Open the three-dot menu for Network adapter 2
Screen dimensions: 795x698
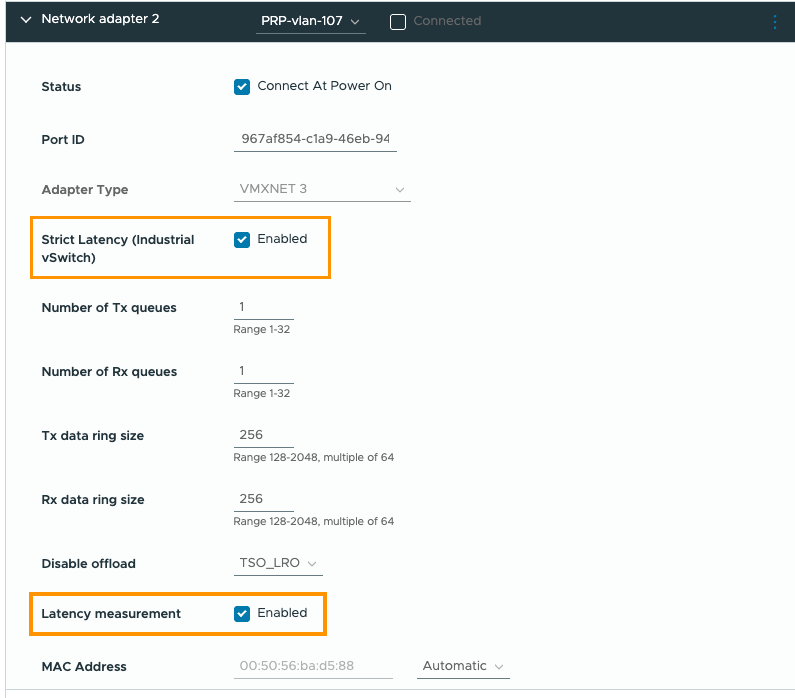[x=775, y=21]
